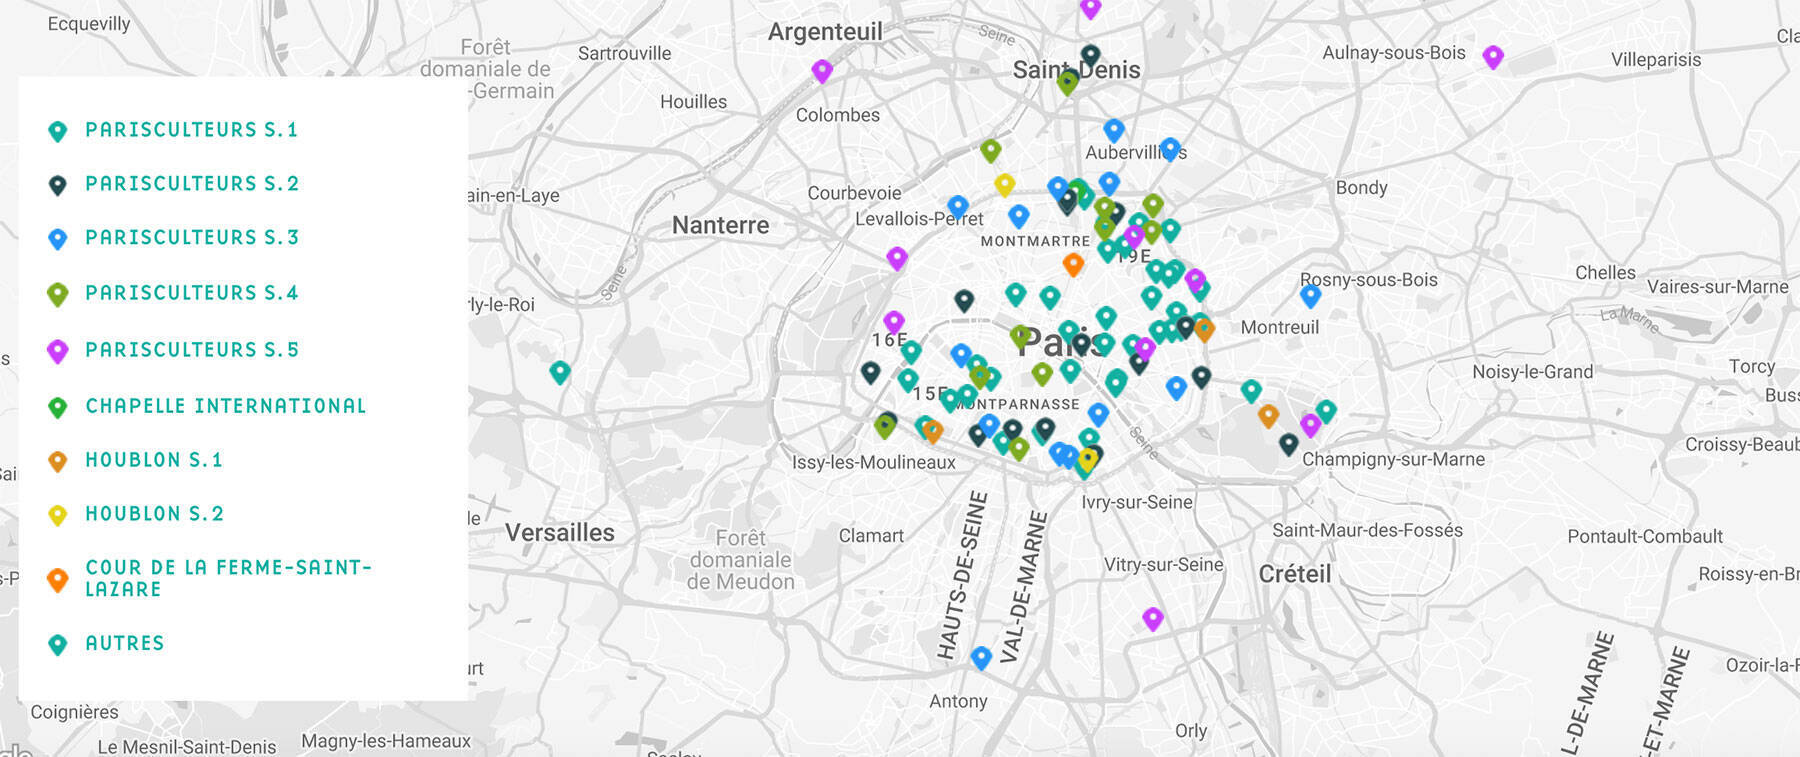Open the dark pin above Saint-Denis label

(1091, 54)
